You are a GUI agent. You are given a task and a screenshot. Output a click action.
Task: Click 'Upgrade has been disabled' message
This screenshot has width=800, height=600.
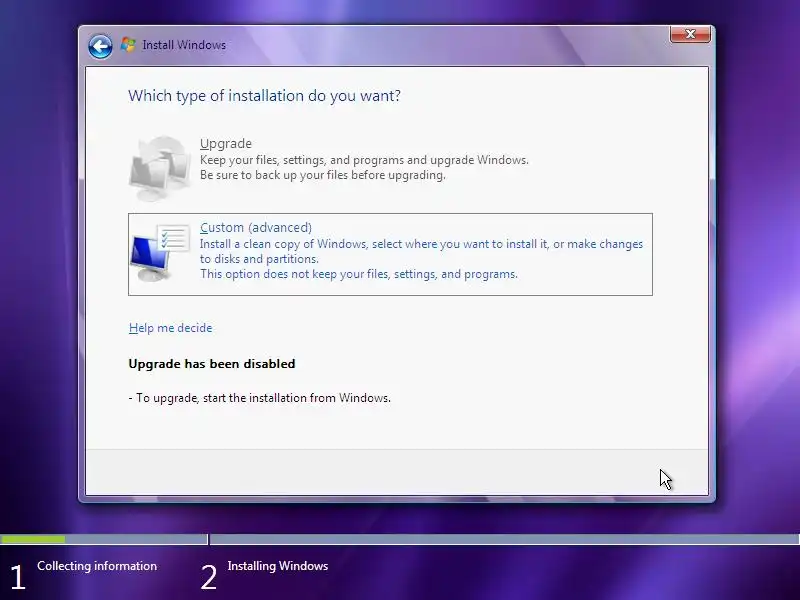tap(212, 364)
